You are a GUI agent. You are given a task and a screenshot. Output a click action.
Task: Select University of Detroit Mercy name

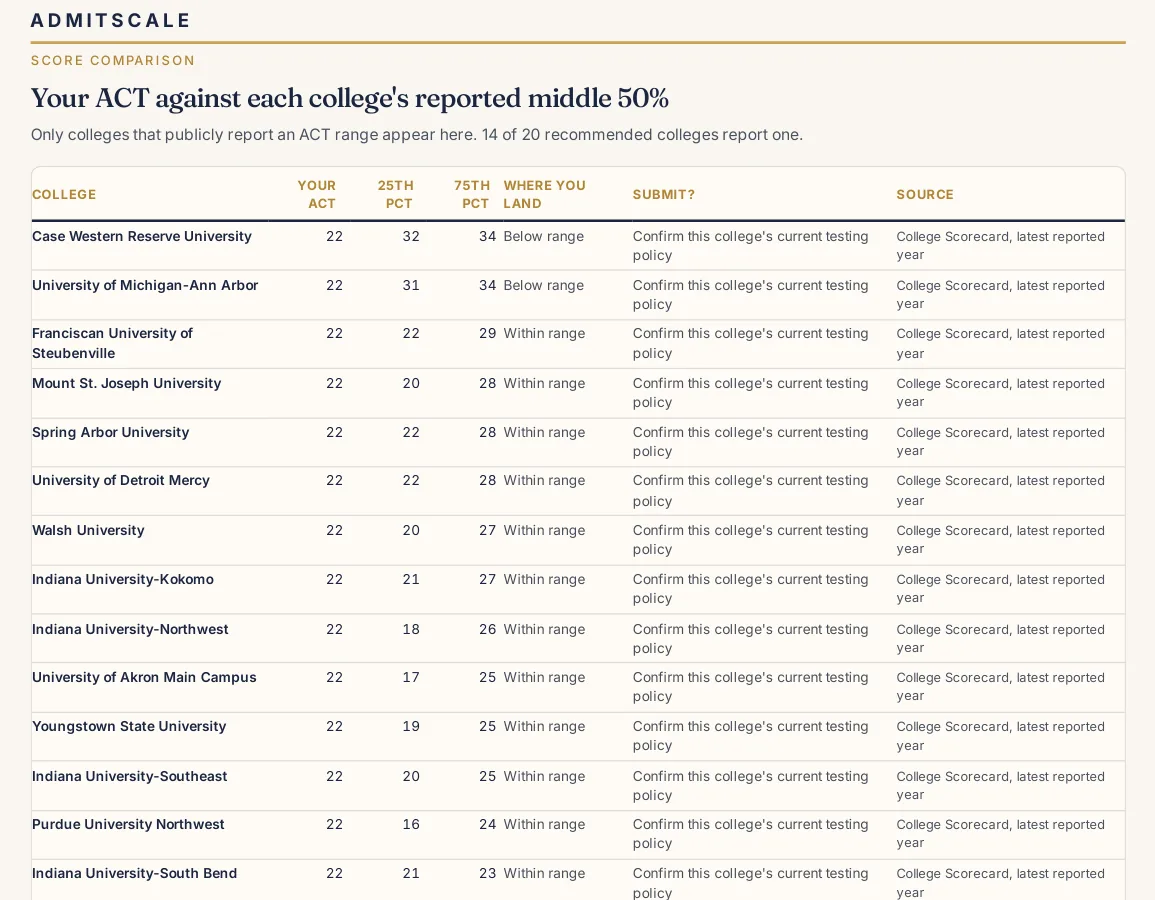point(121,480)
